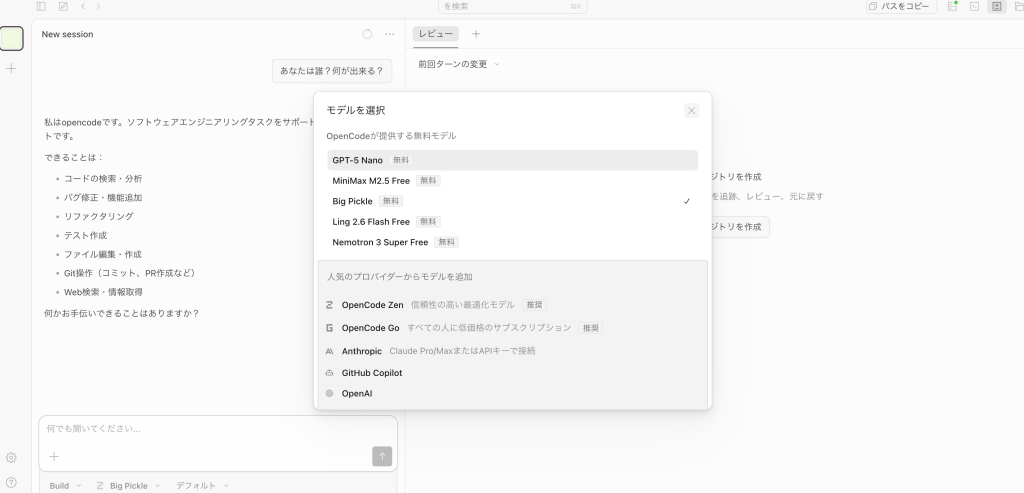This screenshot has width=1024, height=493.
Task: Pick the Nemotron 3 Super Free model
Action: coord(380,242)
